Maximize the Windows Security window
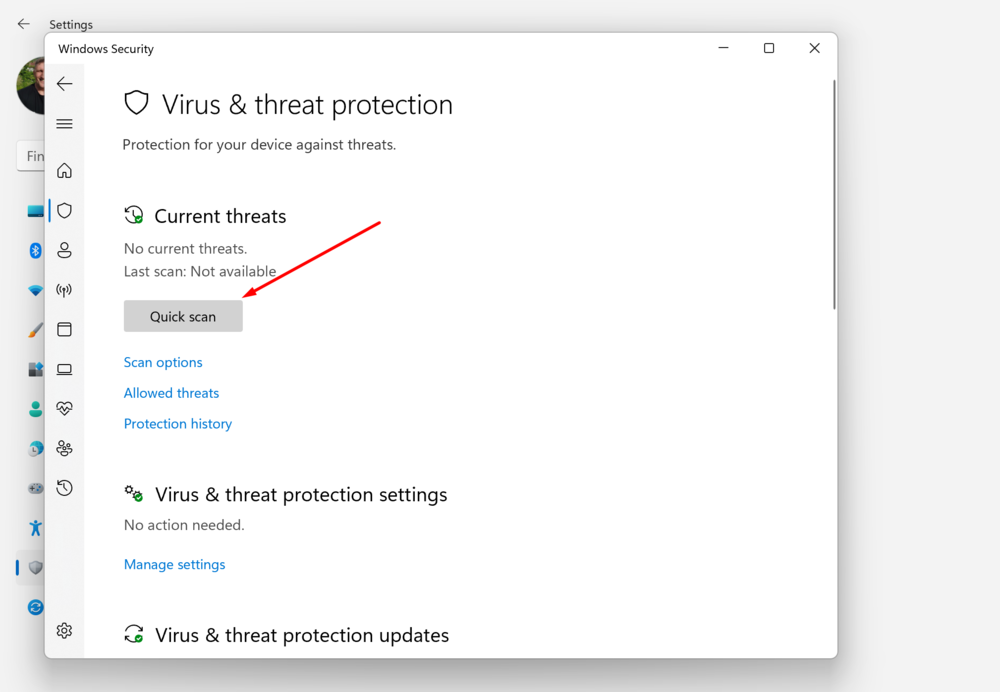Viewport: 1000px width, 692px height. coord(769,48)
